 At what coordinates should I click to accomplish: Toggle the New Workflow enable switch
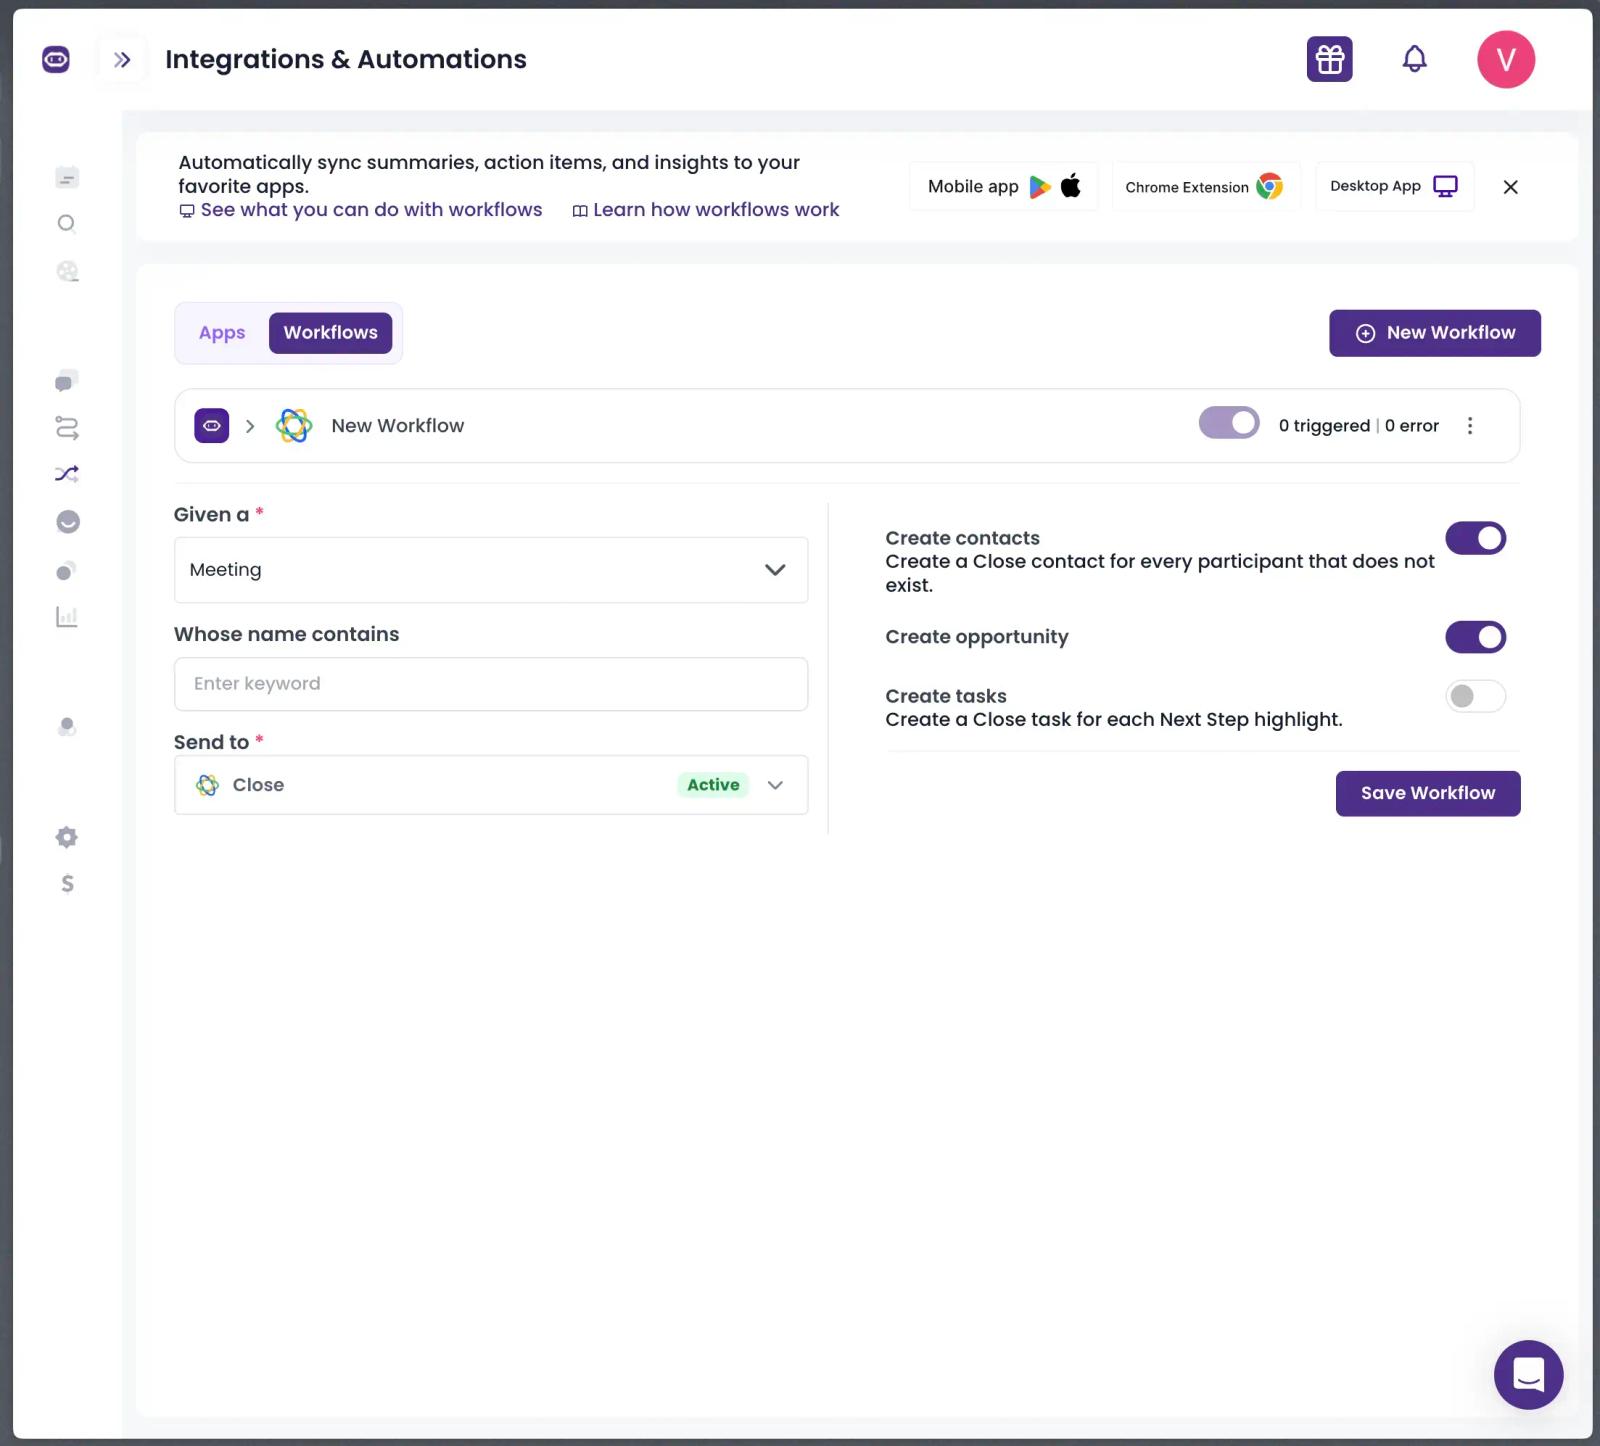[x=1229, y=423]
